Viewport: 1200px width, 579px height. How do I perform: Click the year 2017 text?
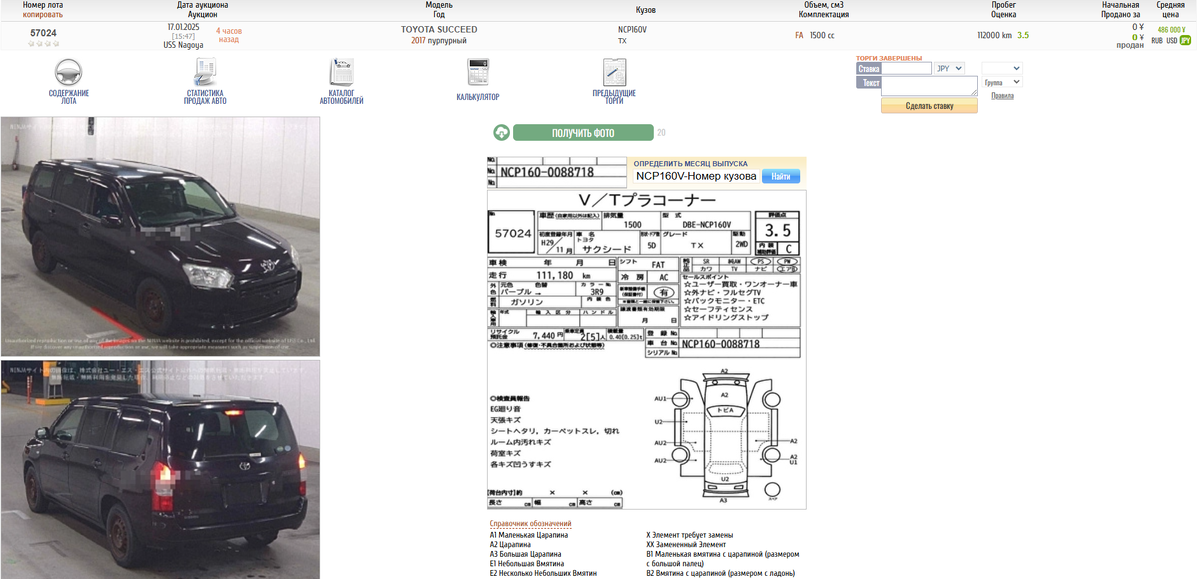(419, 41)
